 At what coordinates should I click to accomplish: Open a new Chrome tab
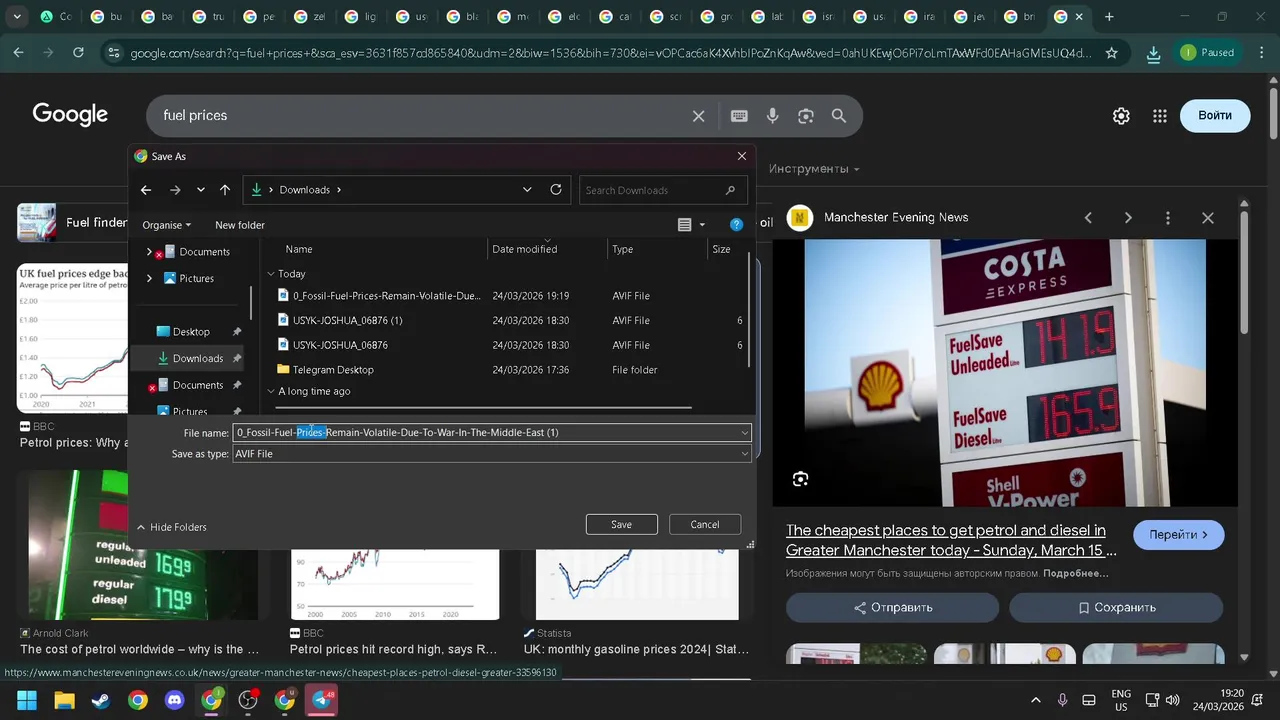1109,17
